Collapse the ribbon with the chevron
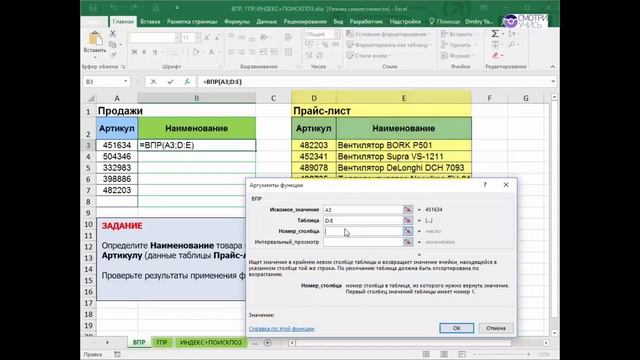 553,67
